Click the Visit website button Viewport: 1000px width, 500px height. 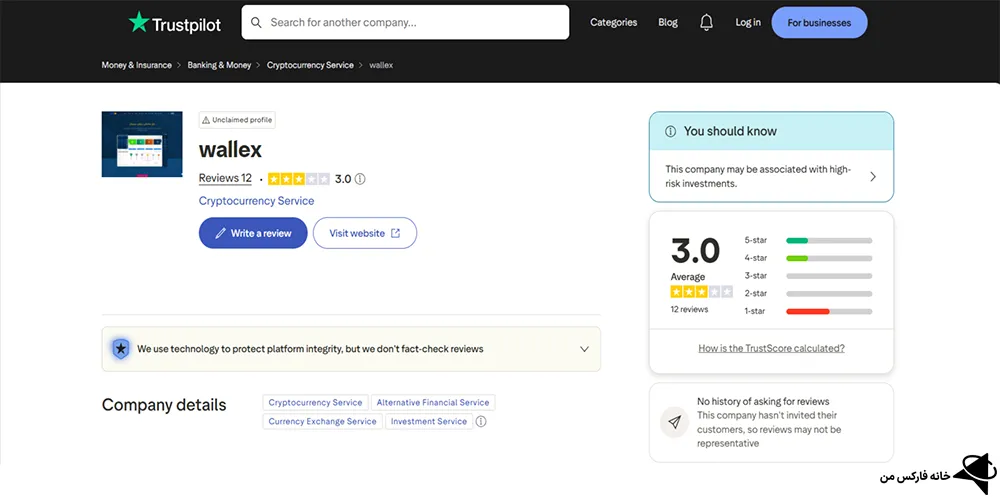(x=365, y=233)
